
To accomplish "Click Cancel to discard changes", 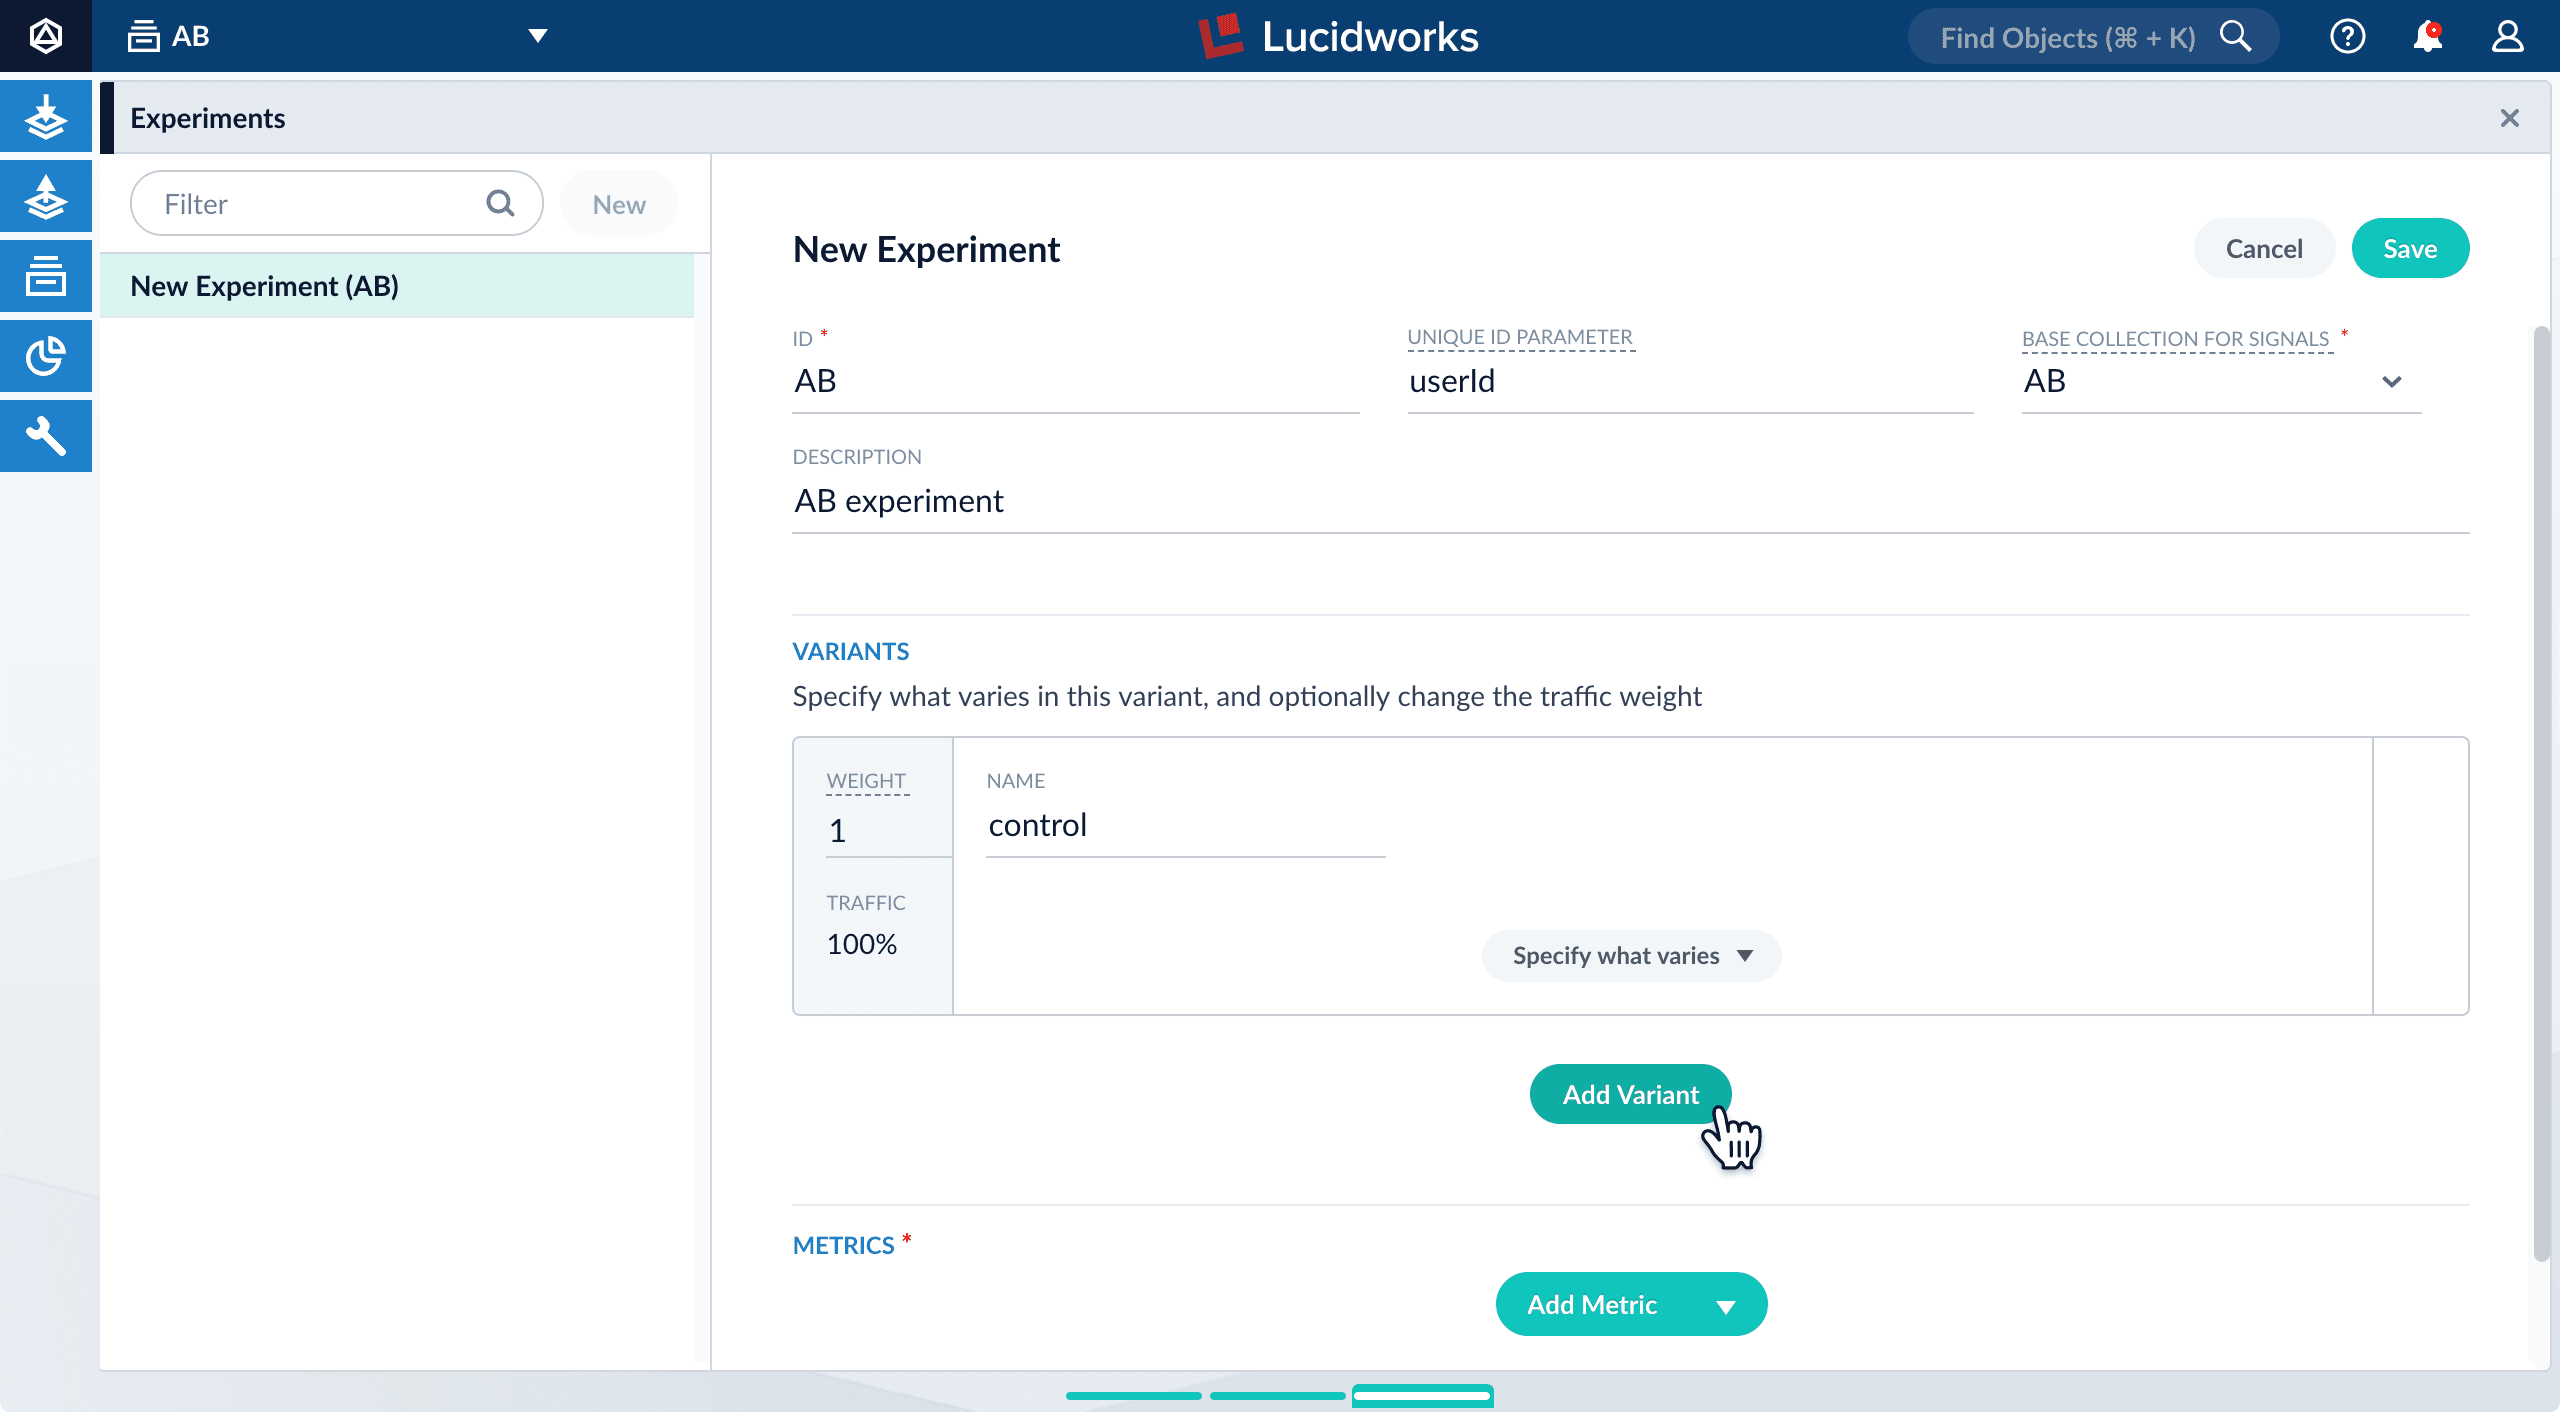I will (2263, 247).
